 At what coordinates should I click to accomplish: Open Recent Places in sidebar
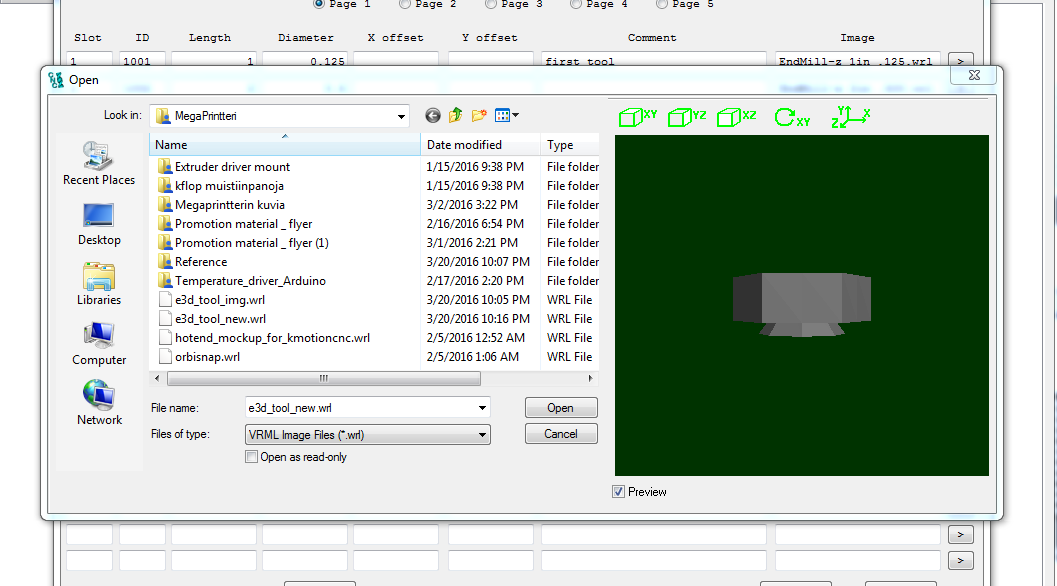pyautogui.click(x=99, y=163)
